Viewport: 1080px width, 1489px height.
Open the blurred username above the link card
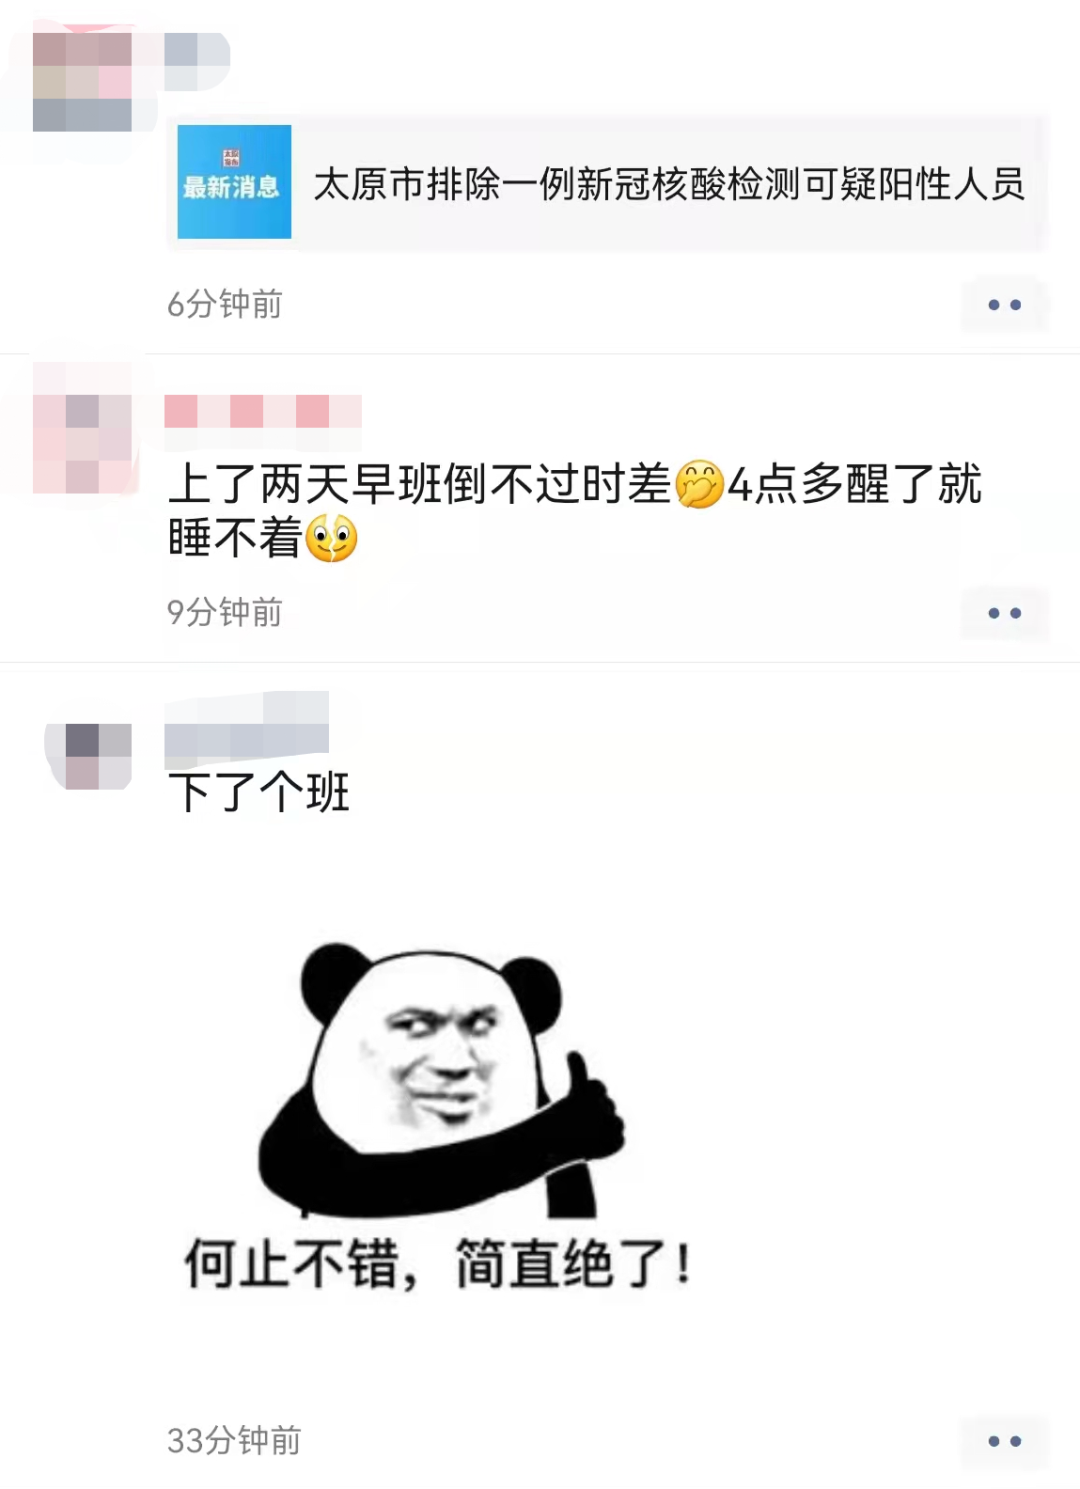[x=198, y=58]
